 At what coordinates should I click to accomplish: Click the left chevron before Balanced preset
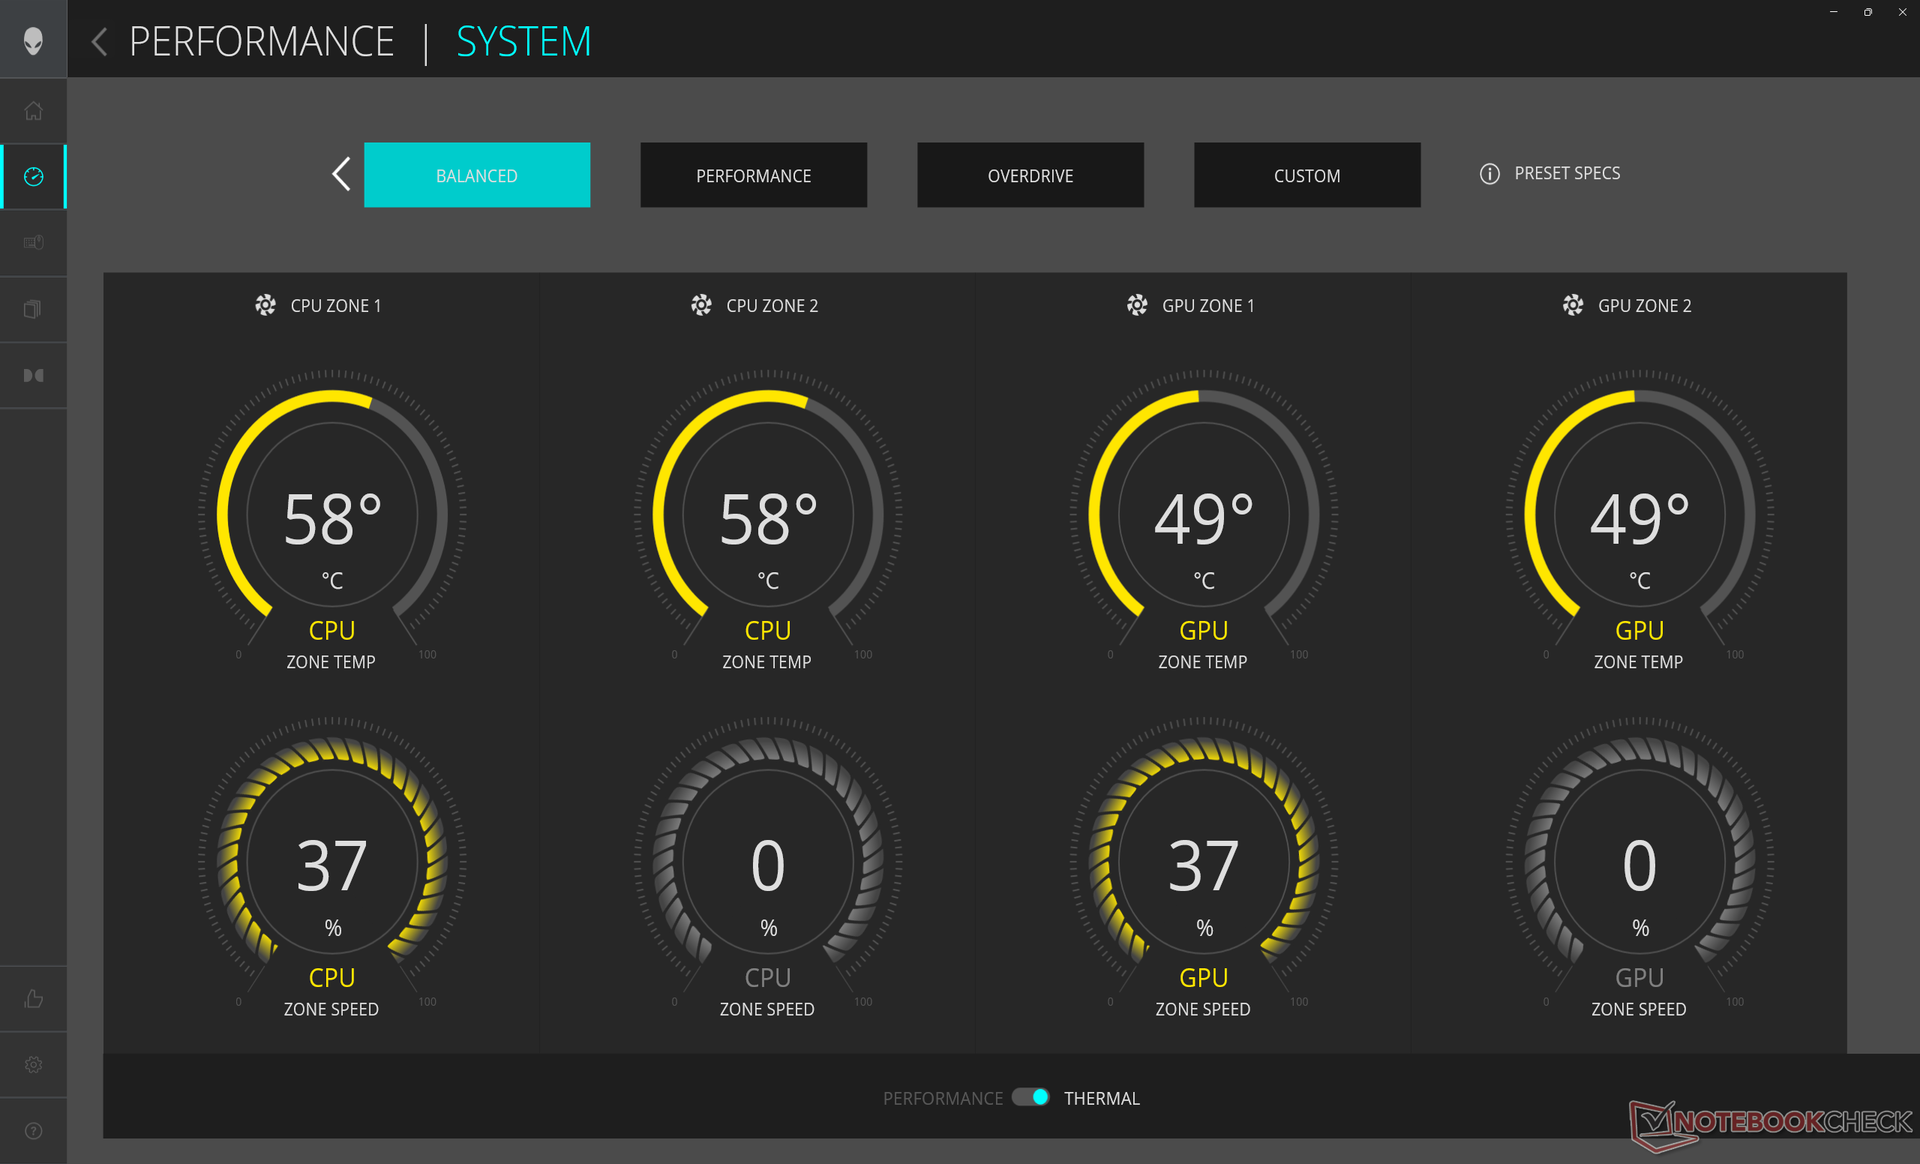341,174
